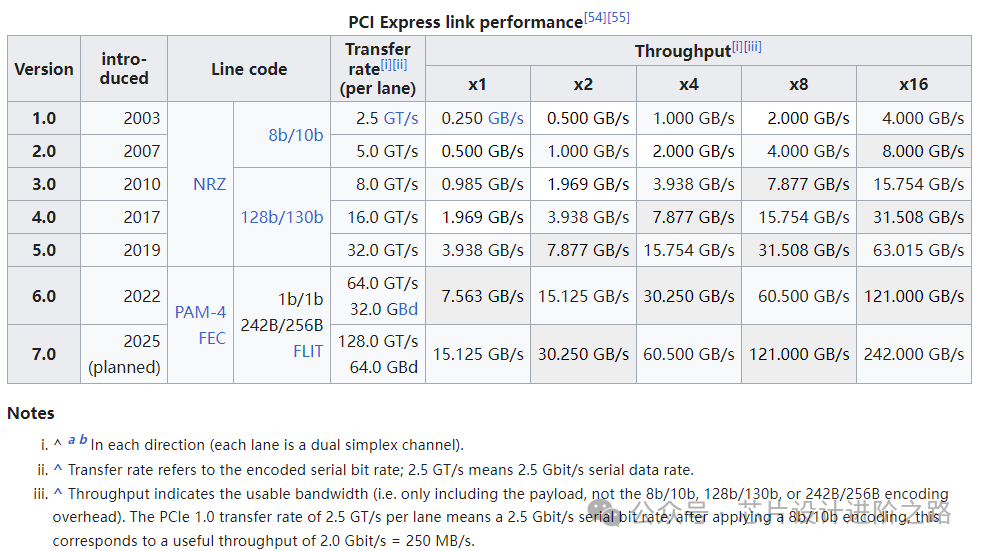Viewport: 982px width, 551px height.
Task: Select the 242.000 GB/s table cell
Action: click(914, 354)
